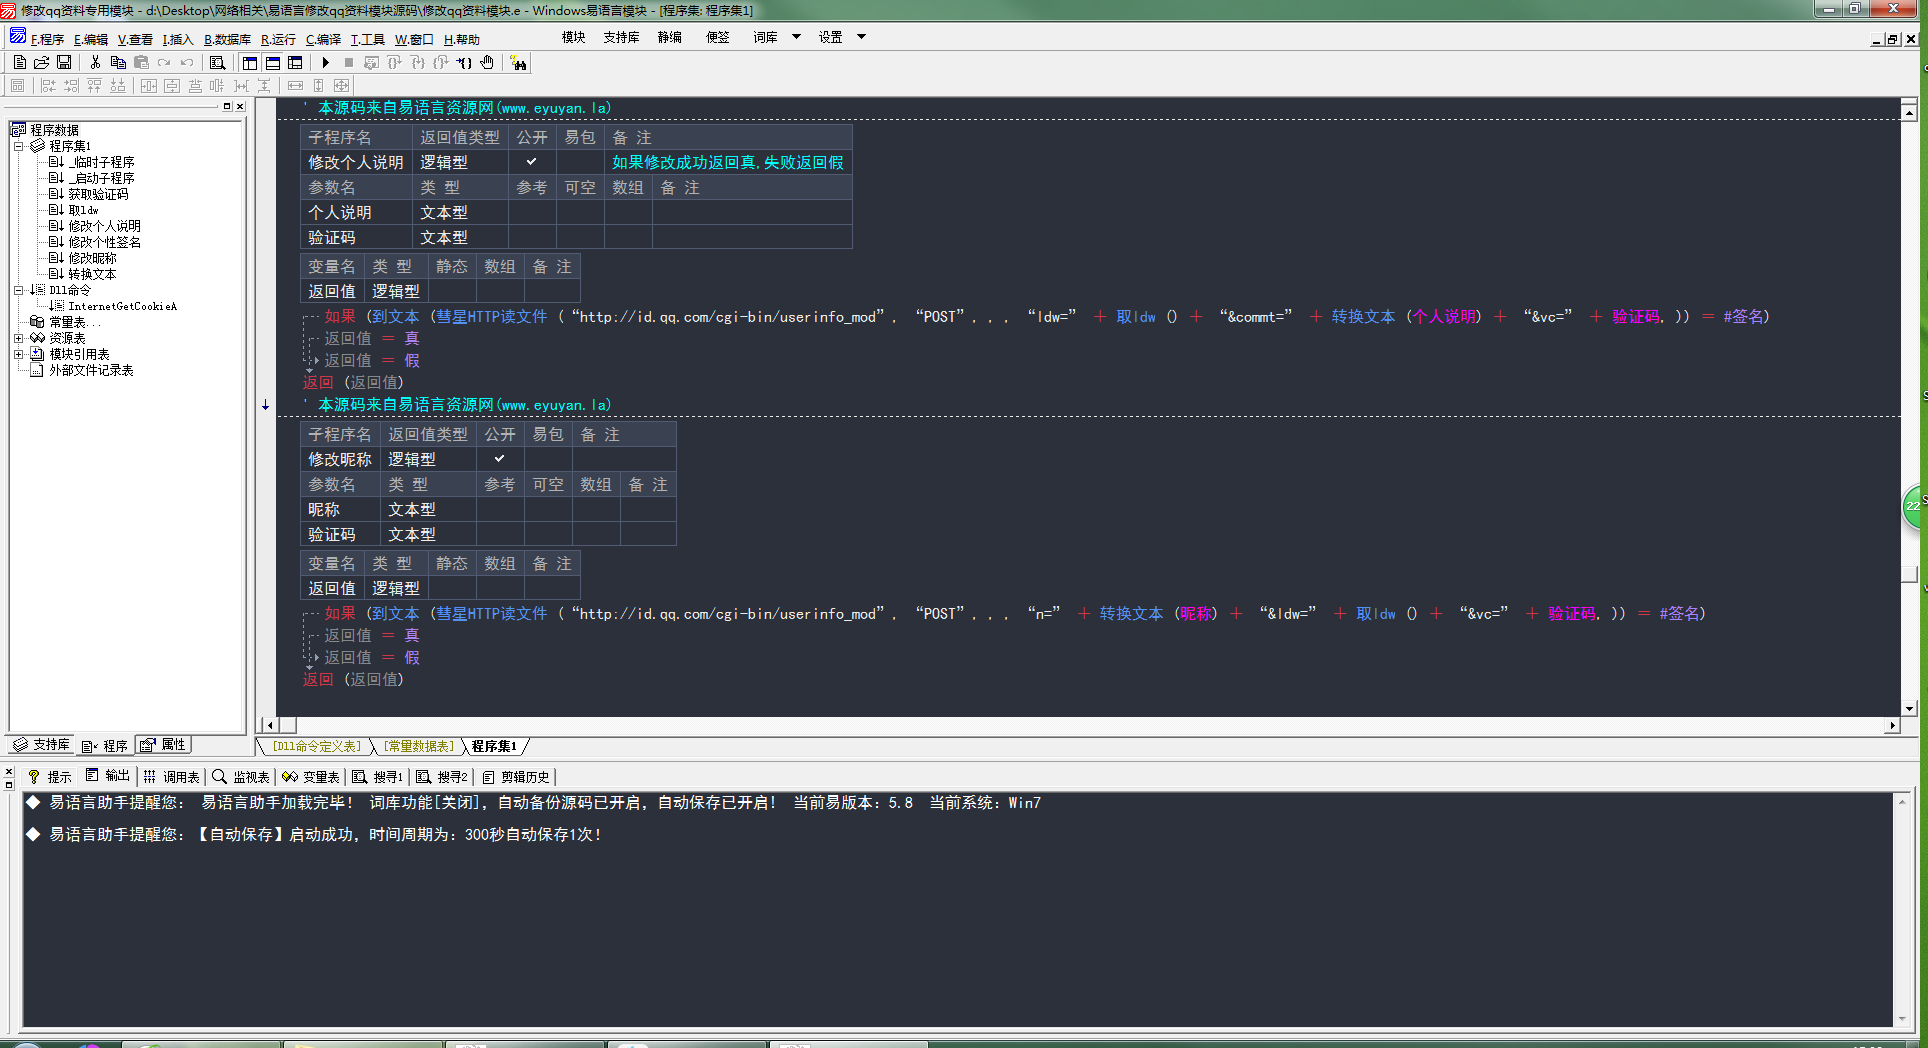The height and width of the screenshot is (1048, 1928).
Task: Click the 参考 cell of parameter 个人说明
Action: click(x=532, y=212)
